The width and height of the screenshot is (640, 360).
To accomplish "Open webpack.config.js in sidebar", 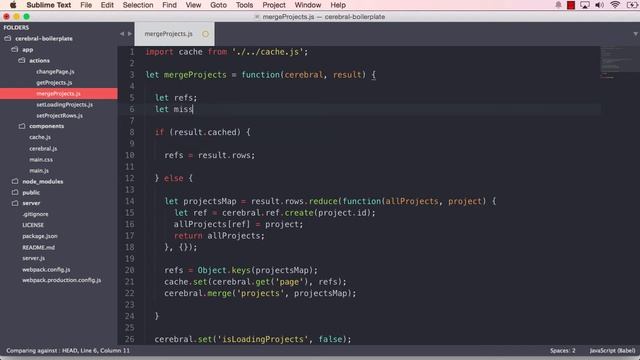I will (x=46, y=269).
